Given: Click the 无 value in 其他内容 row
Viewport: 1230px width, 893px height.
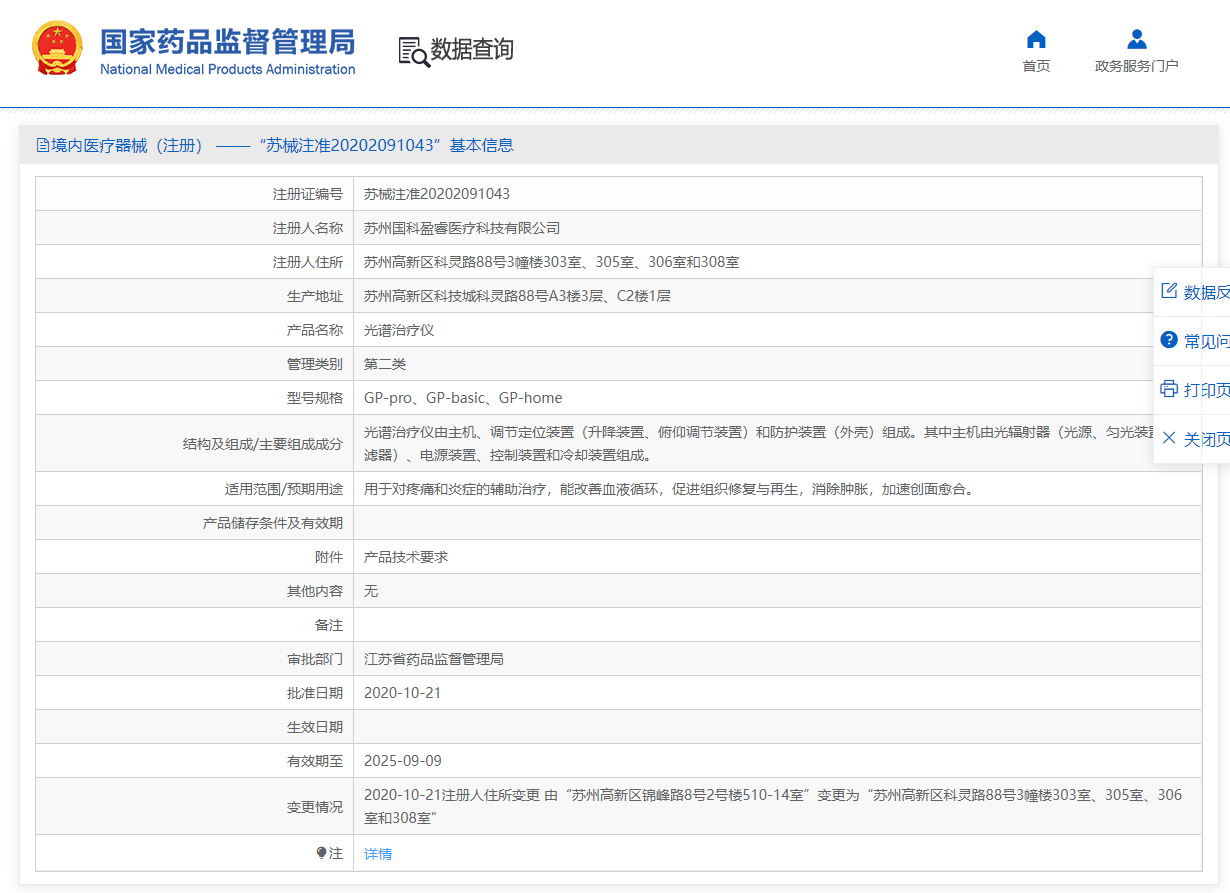Looking at the screenshot, I should [x=371, y=591].
